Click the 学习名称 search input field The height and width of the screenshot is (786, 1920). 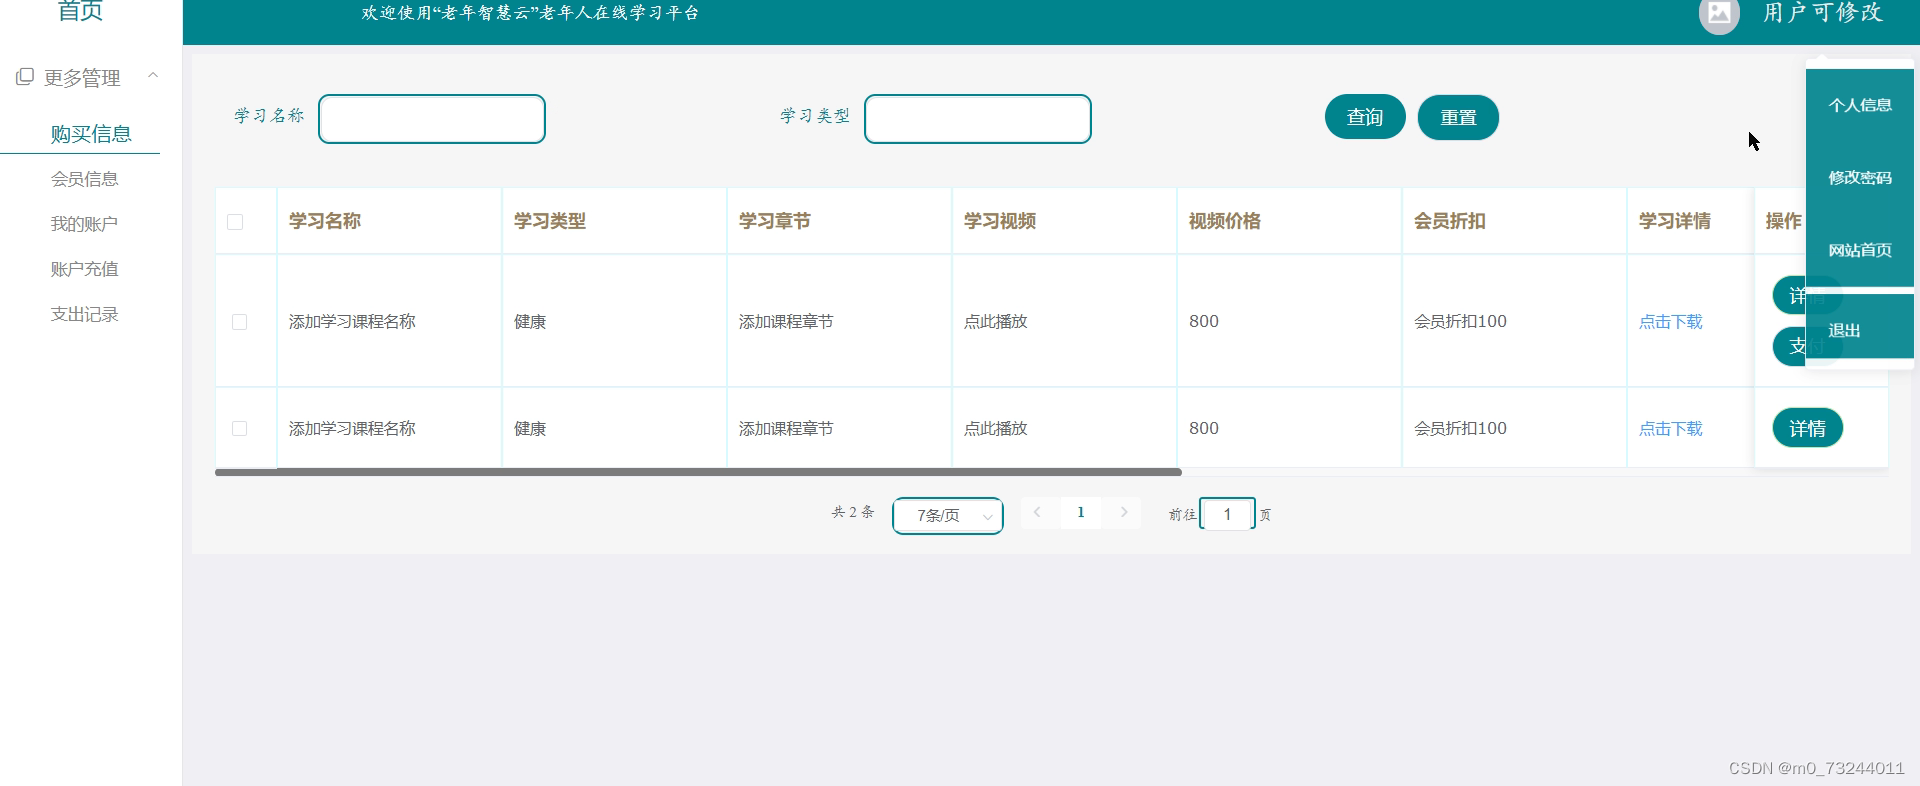click(432, 119)
